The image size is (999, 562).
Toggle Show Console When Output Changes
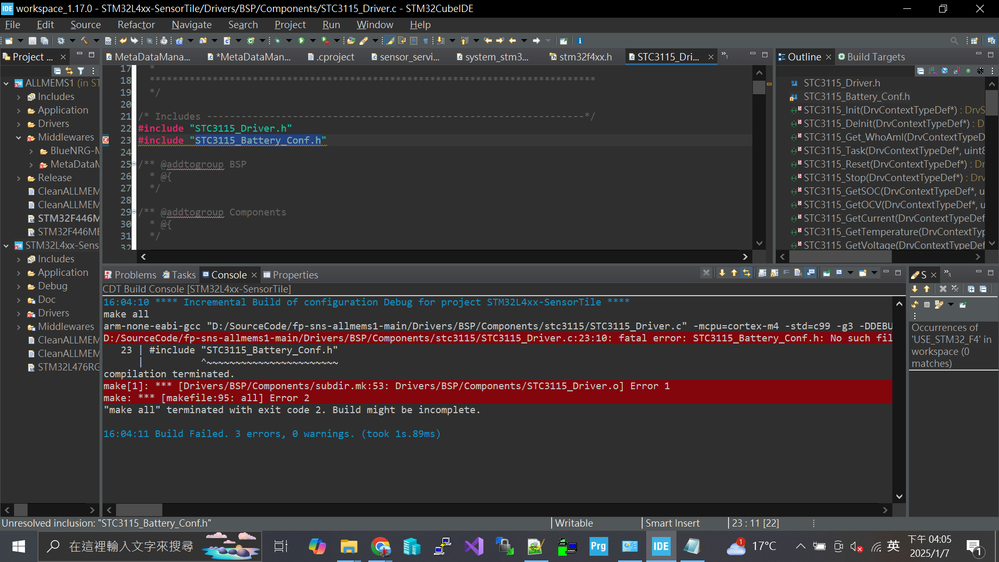click(x=810, y=273)
